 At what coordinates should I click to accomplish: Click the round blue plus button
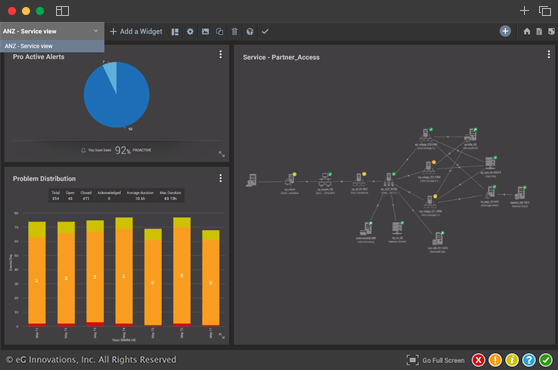coord(505,31)
